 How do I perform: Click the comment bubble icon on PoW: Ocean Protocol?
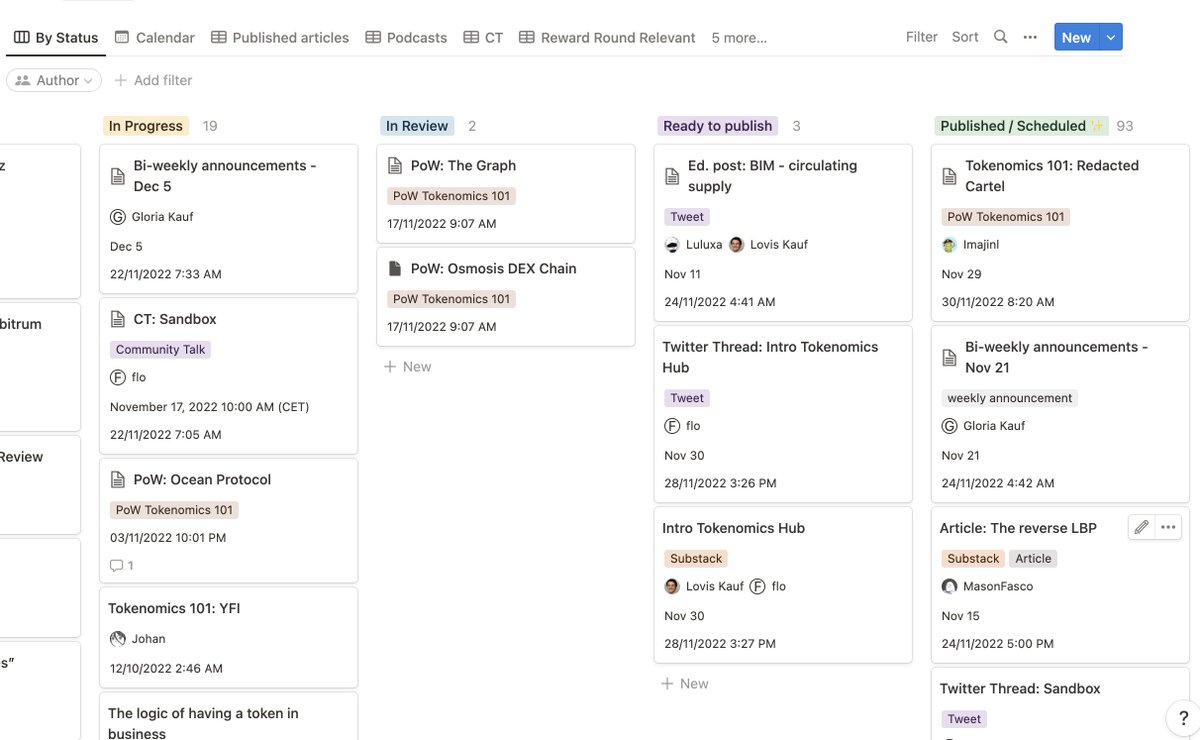coord(116,565)
